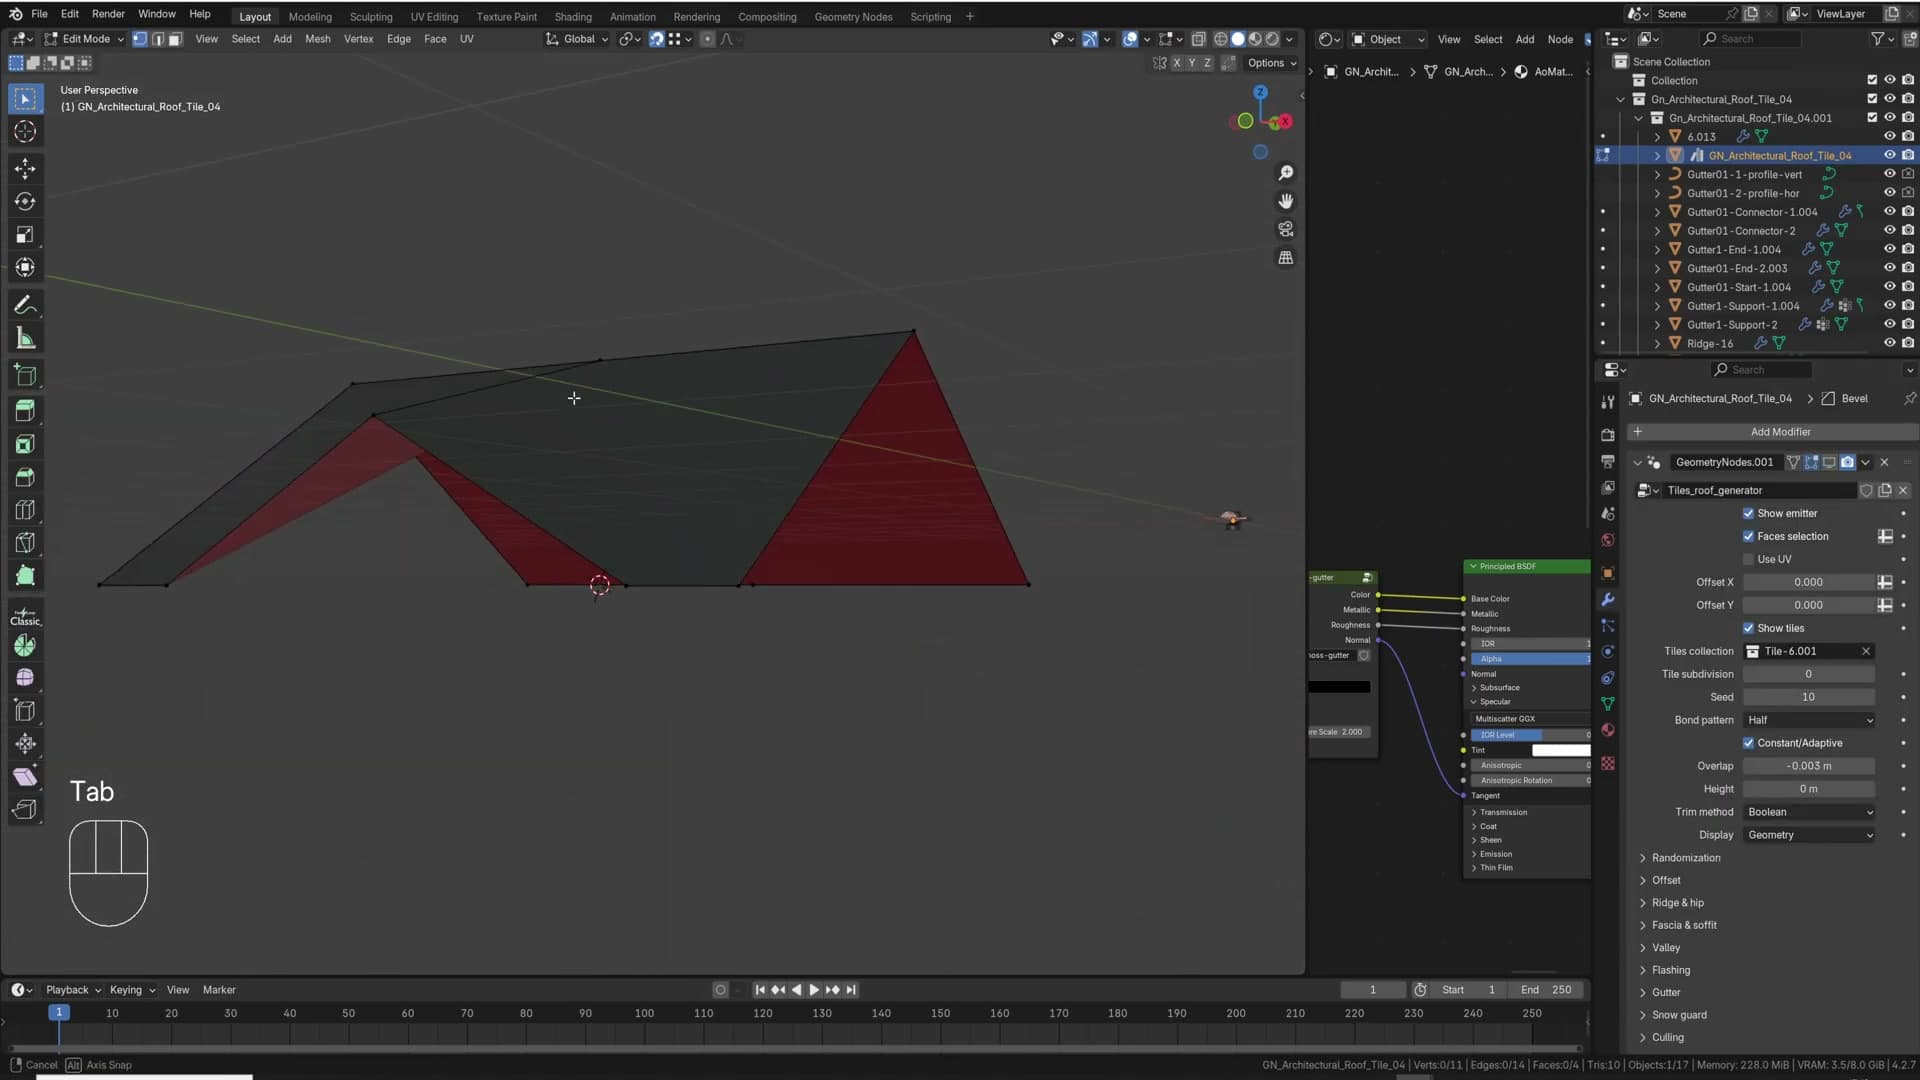Switch to the Geometry Nodes workspace tab
The image size is (1920, 1080).
853,16
